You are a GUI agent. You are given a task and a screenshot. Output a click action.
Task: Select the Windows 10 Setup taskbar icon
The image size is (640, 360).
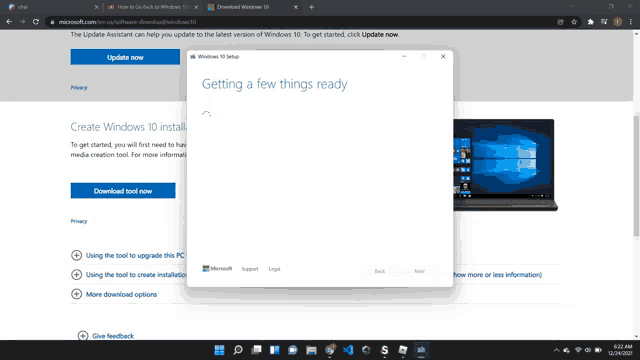coord(421,350)
